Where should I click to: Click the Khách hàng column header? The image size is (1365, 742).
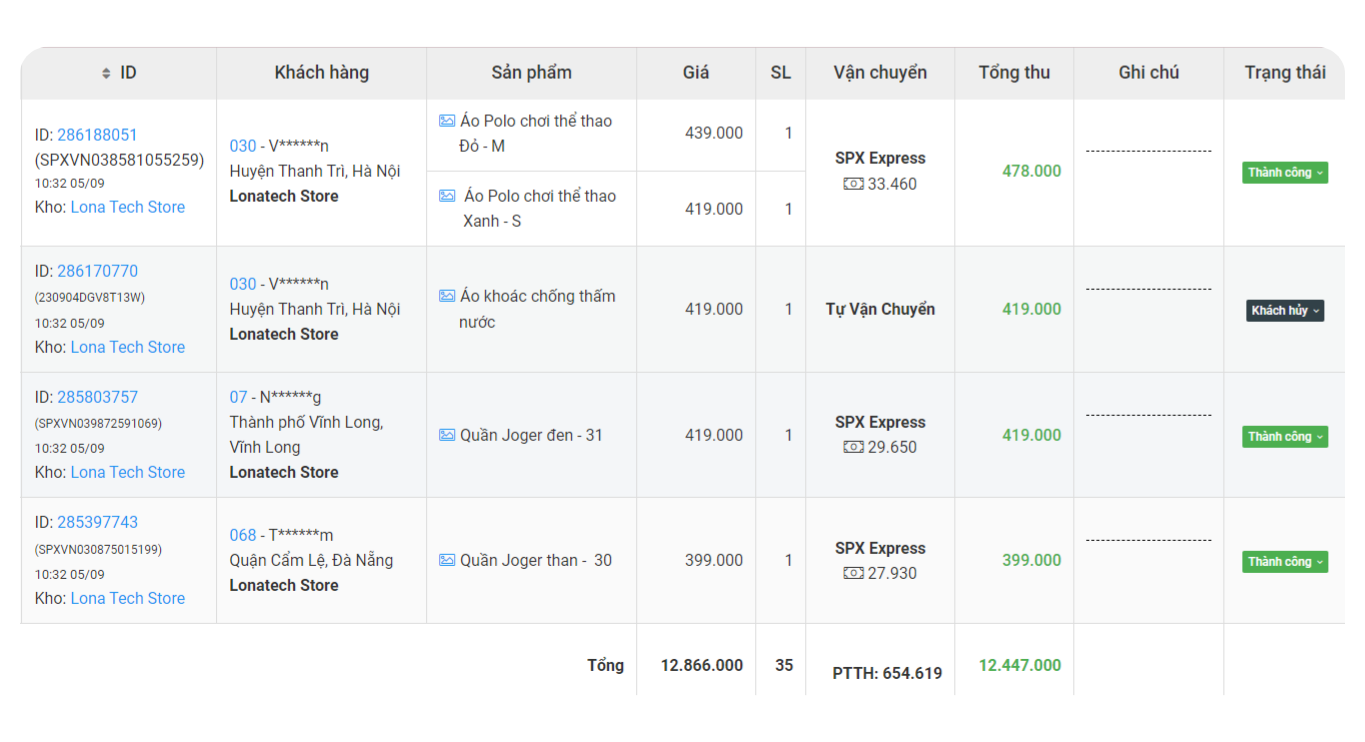[x=321, y=73]
